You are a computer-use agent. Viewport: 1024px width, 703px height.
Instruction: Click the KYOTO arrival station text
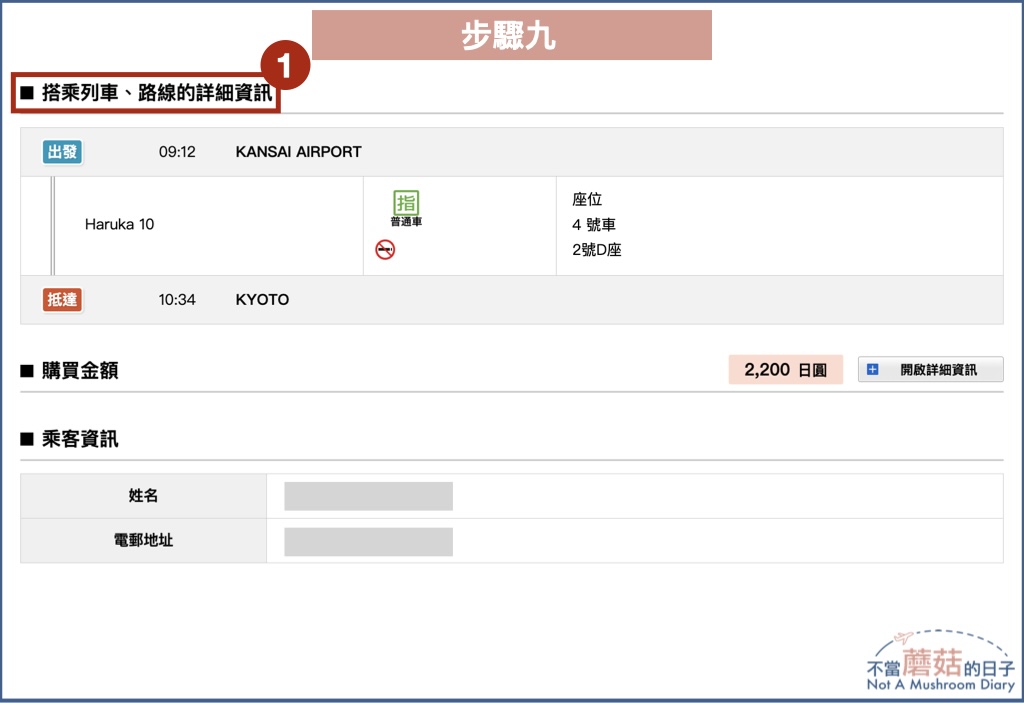click(x=262, y=299)
